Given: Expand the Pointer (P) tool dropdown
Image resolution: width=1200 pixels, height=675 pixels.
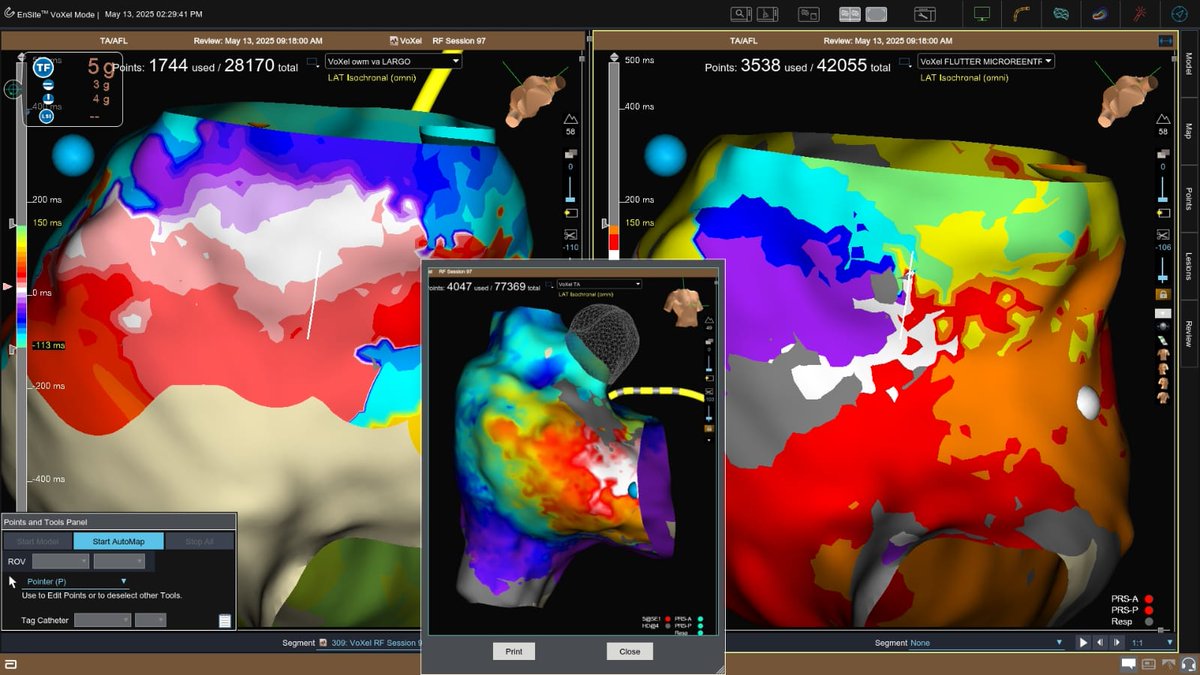Looking at the screenshot, I should pos(77,581).
